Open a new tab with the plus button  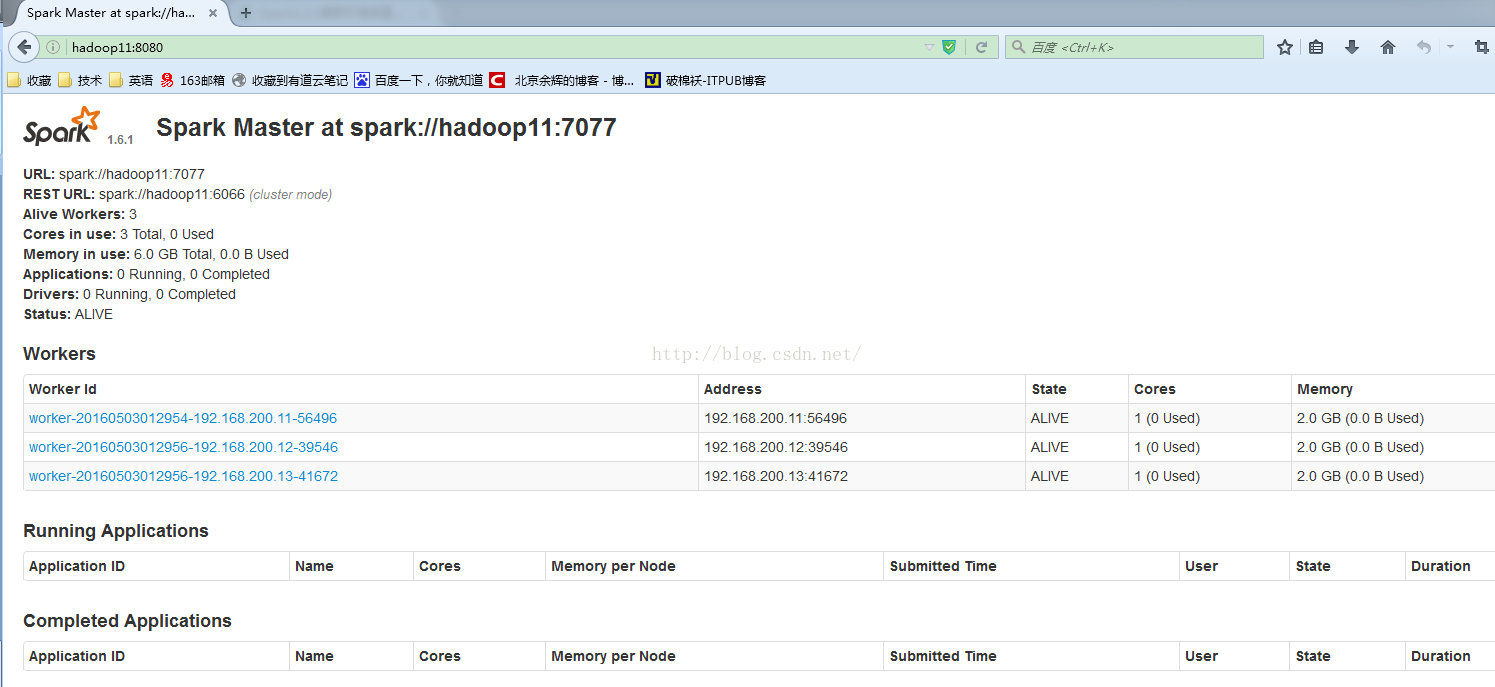click(246, 13)
